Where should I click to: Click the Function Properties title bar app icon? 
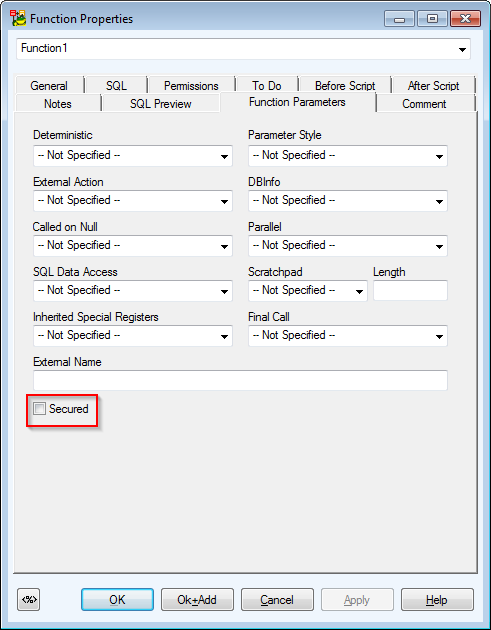(18, 18)
